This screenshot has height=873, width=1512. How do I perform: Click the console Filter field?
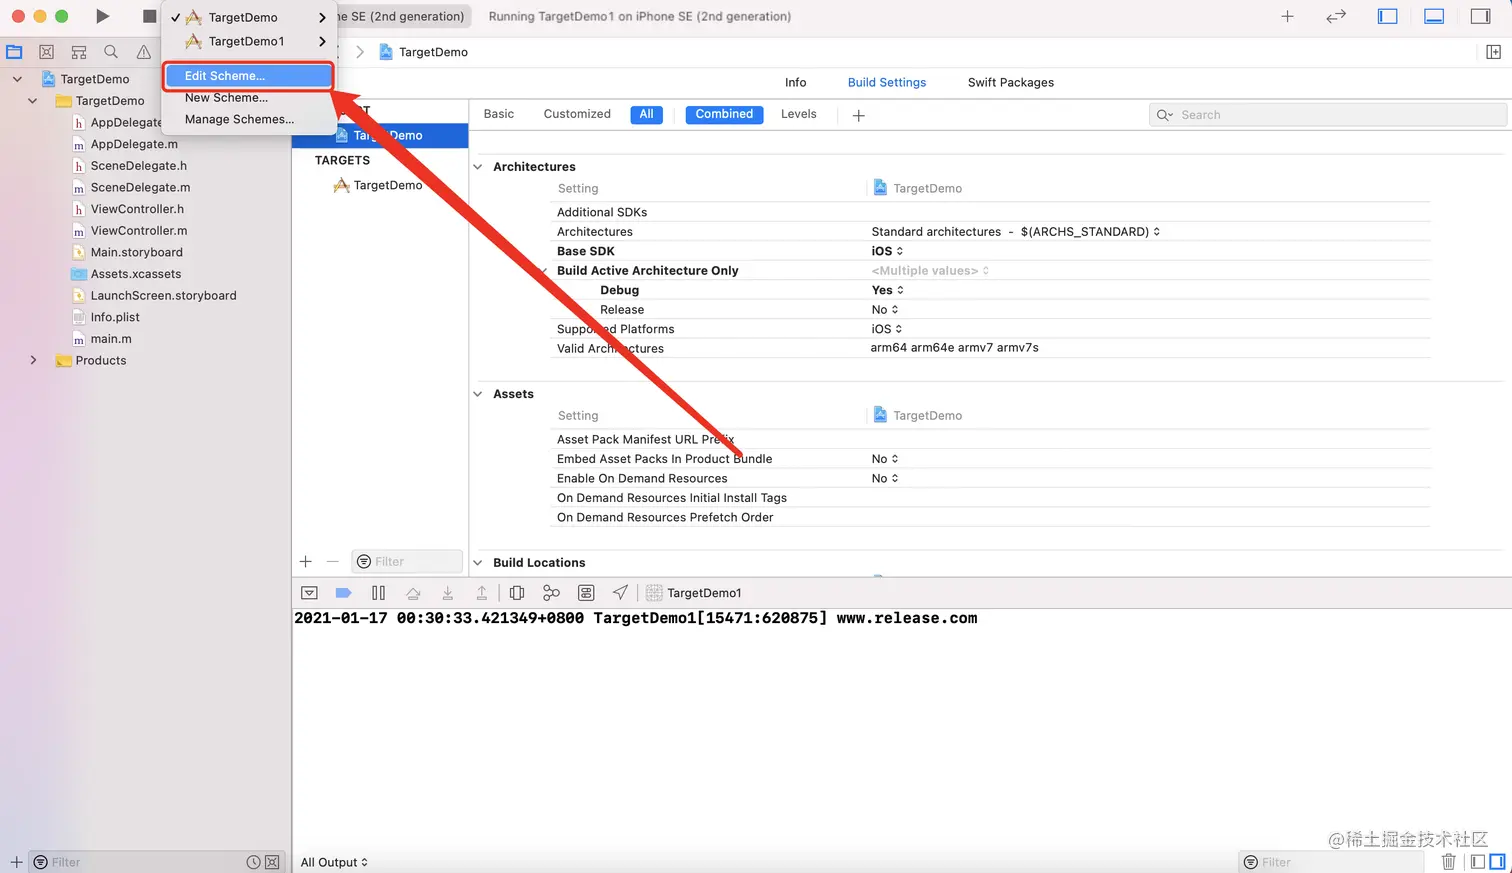(x=1331, y=862)
